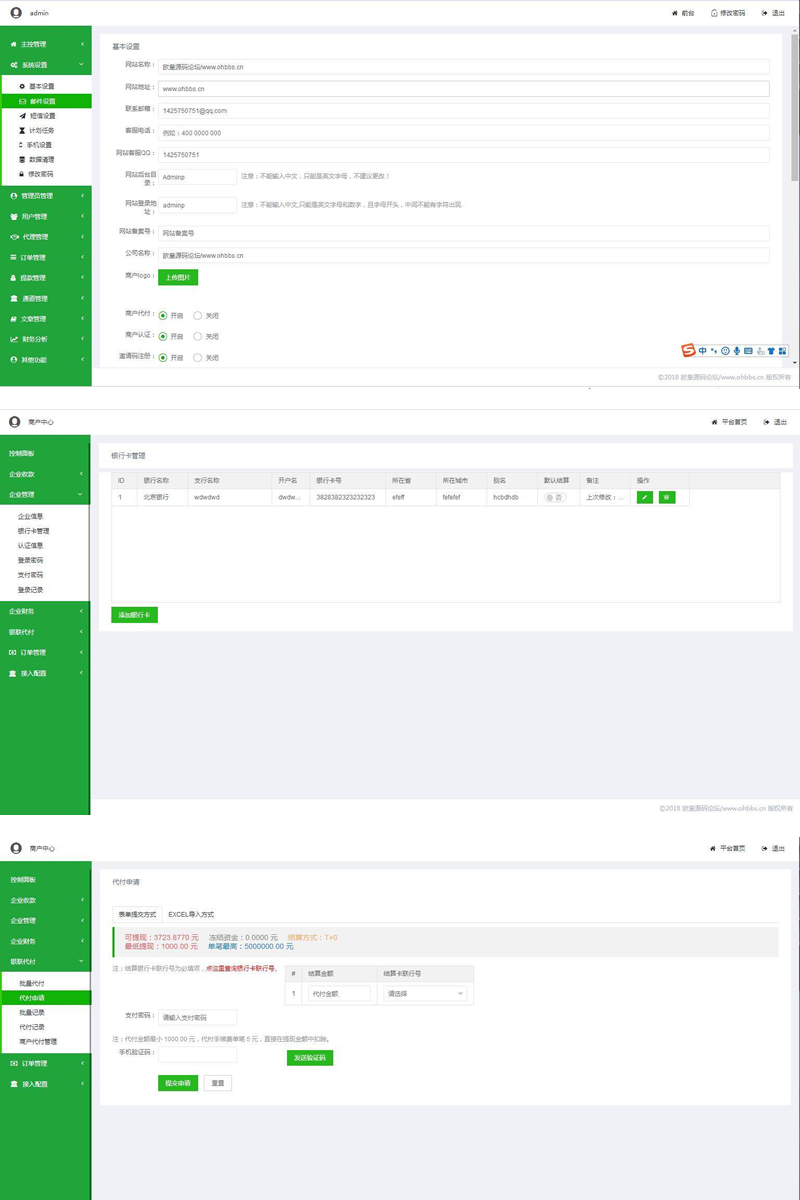Select 关闭 for 商户认证
This screenshot has height=1200, width=800.
pos(197,336)
